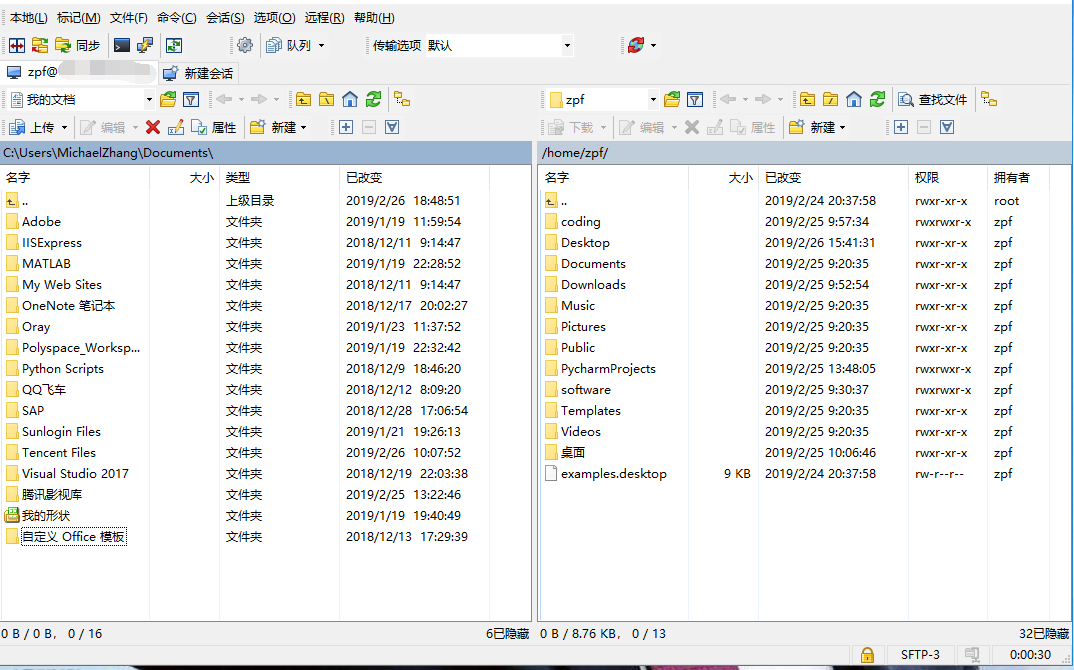
Task: Open the preferences gear icon
Action: click(246, 45)
